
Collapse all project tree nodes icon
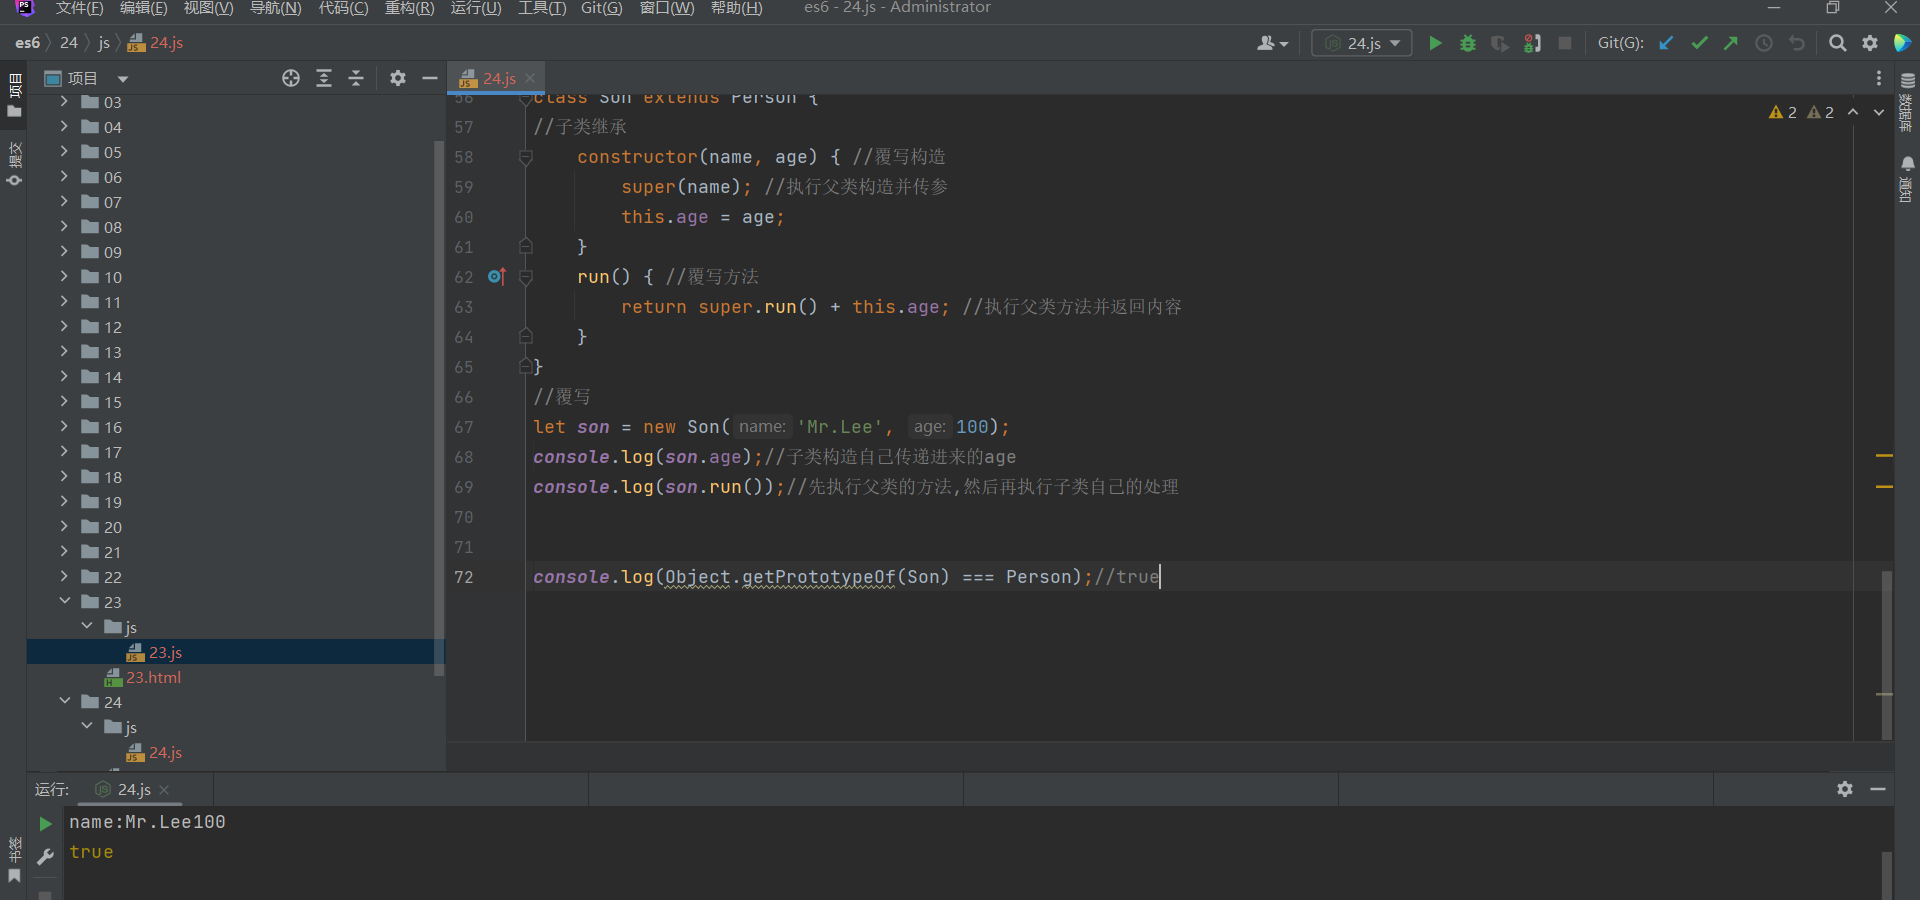click(x=356, y=78)
